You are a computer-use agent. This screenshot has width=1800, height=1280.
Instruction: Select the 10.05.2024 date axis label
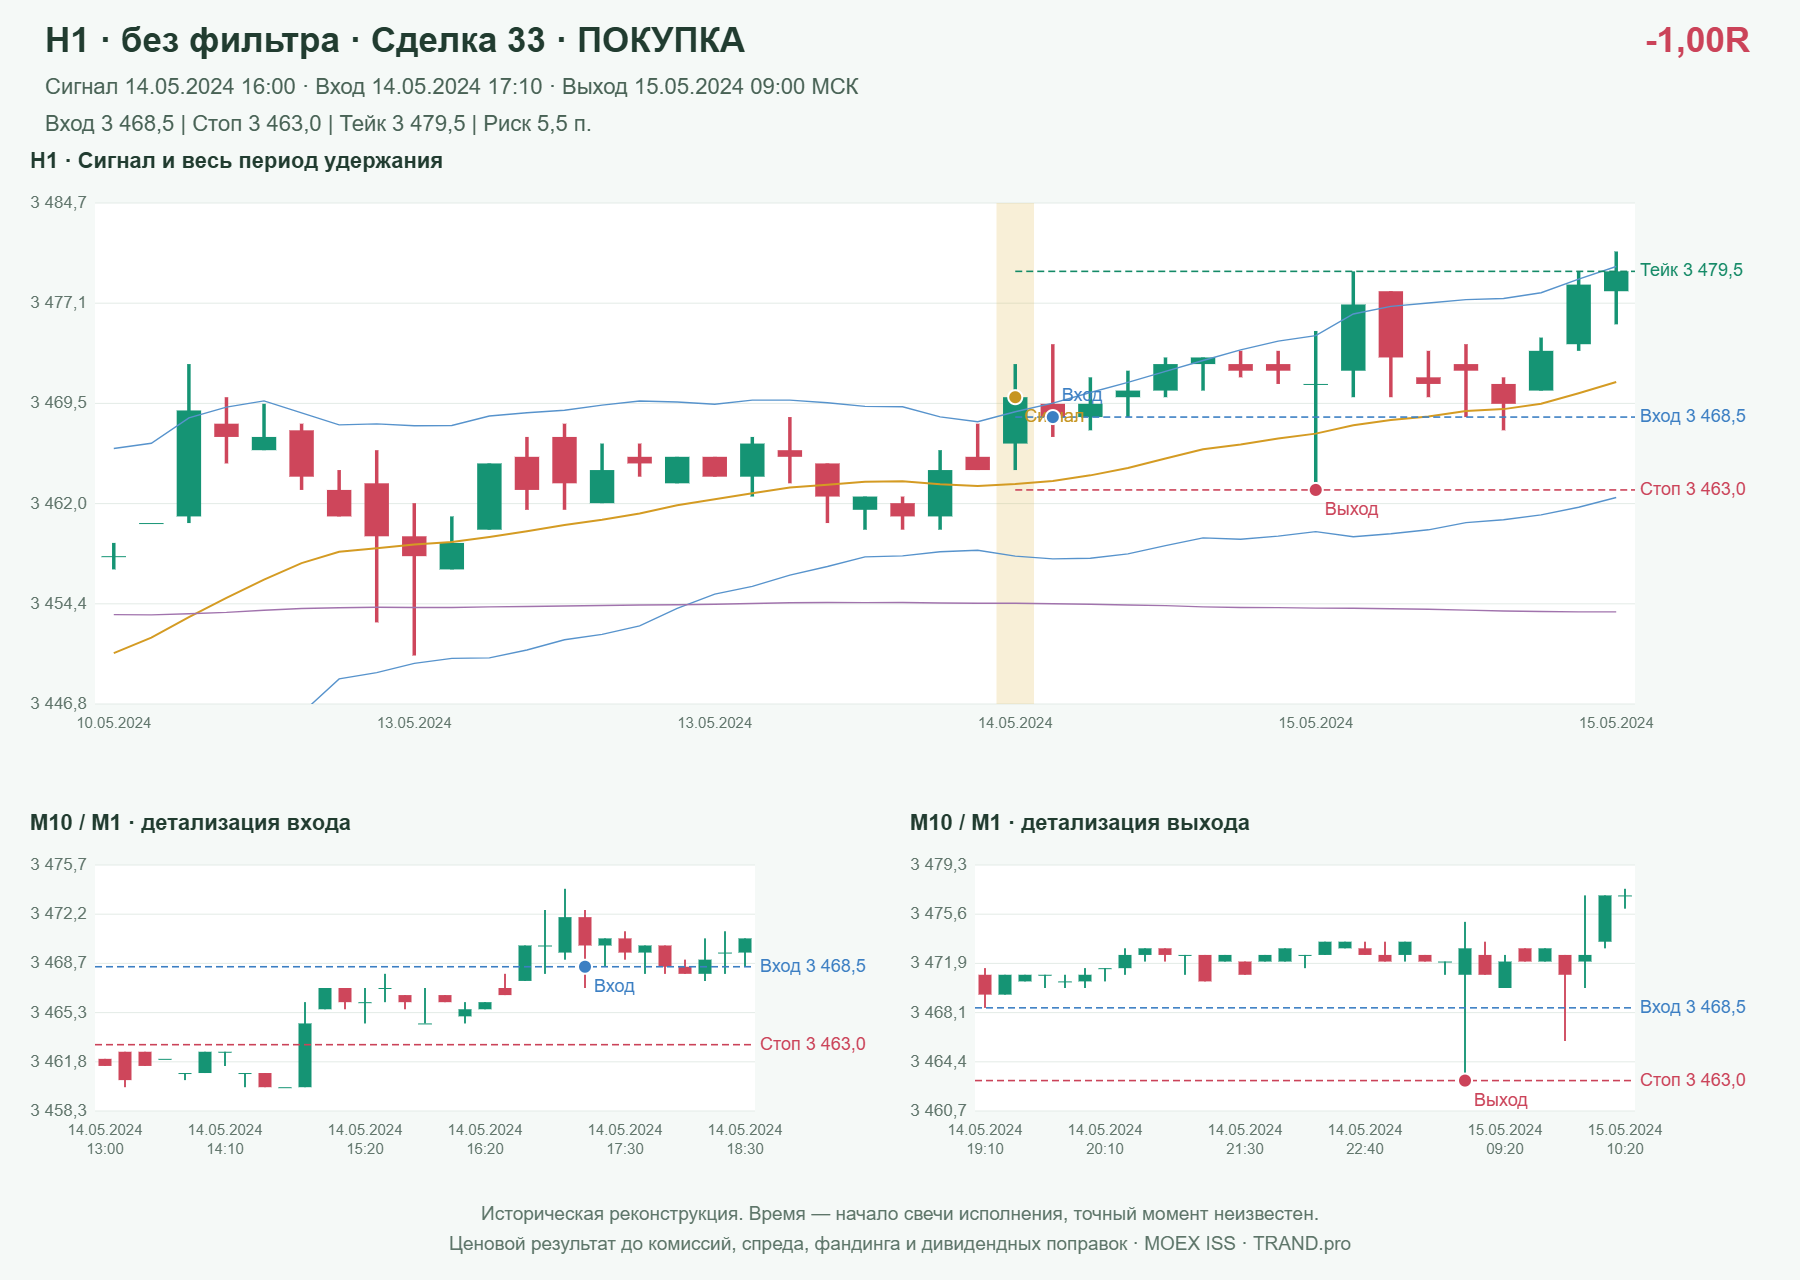[114, 723]
